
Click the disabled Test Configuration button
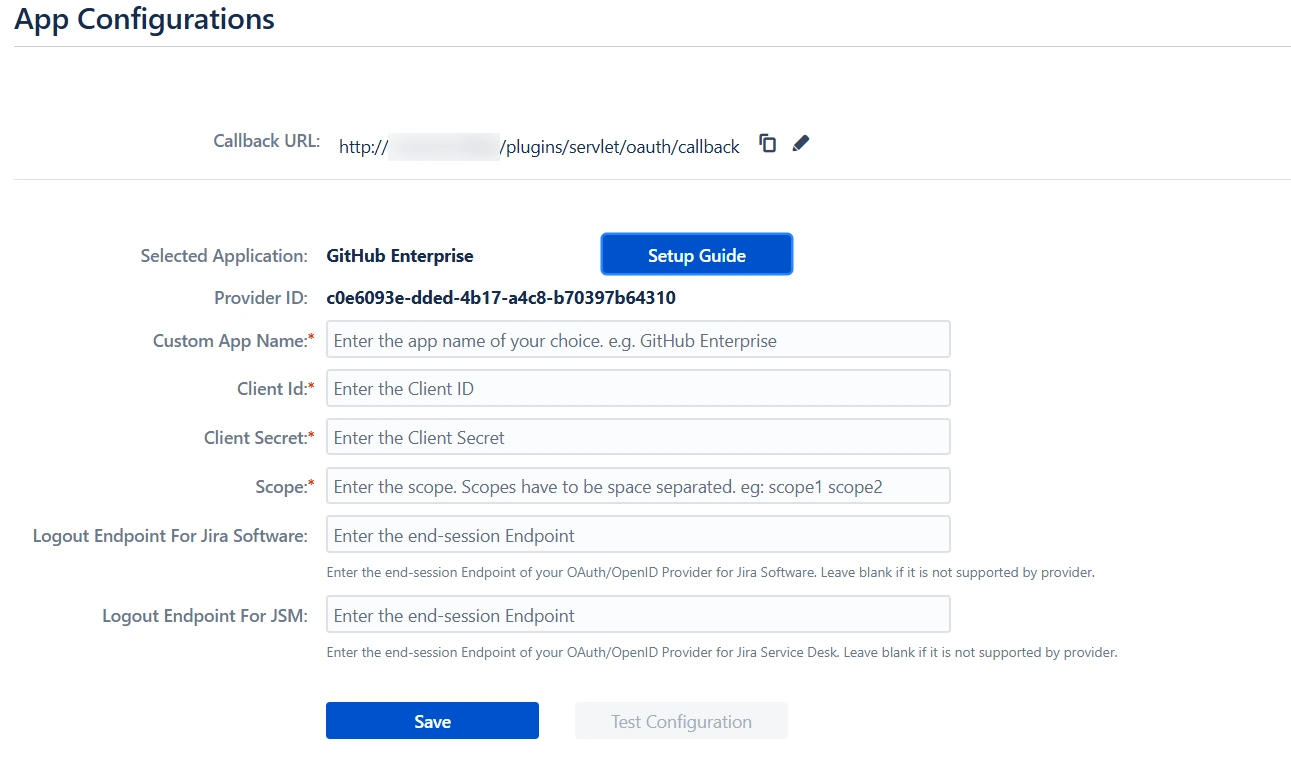click(681, 721)
